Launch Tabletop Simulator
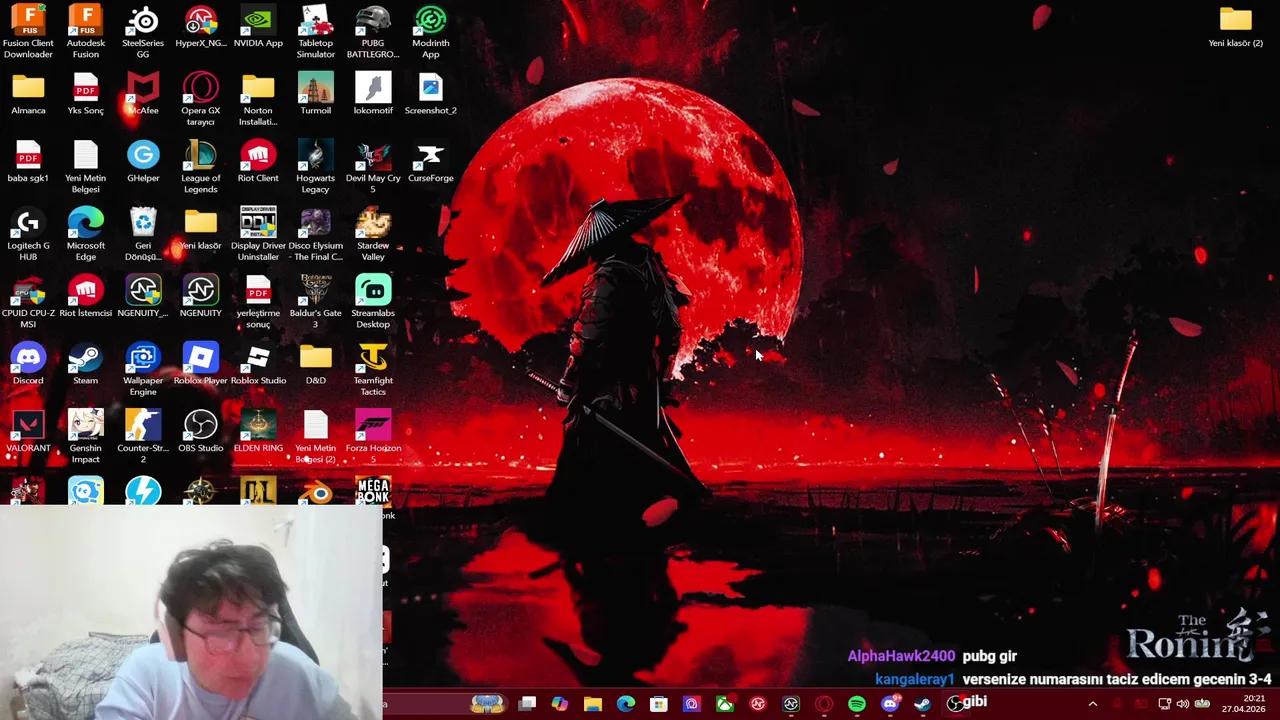The image size is (1280, 720). point(315,32)
